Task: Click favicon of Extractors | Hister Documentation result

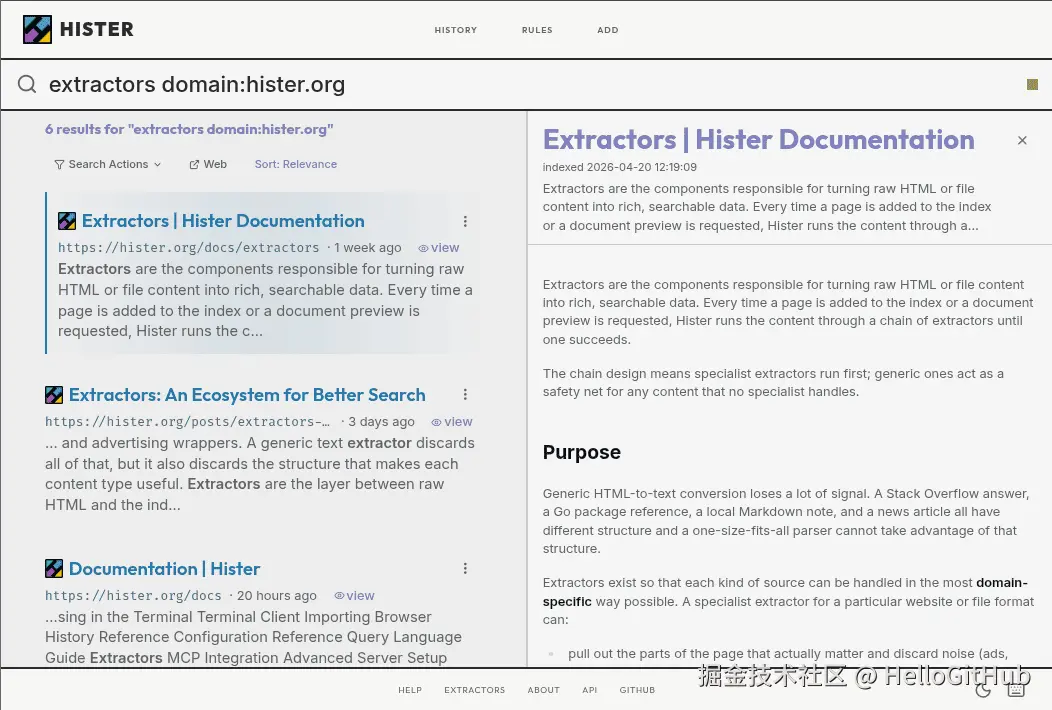Action: click(x=67, y=221)
